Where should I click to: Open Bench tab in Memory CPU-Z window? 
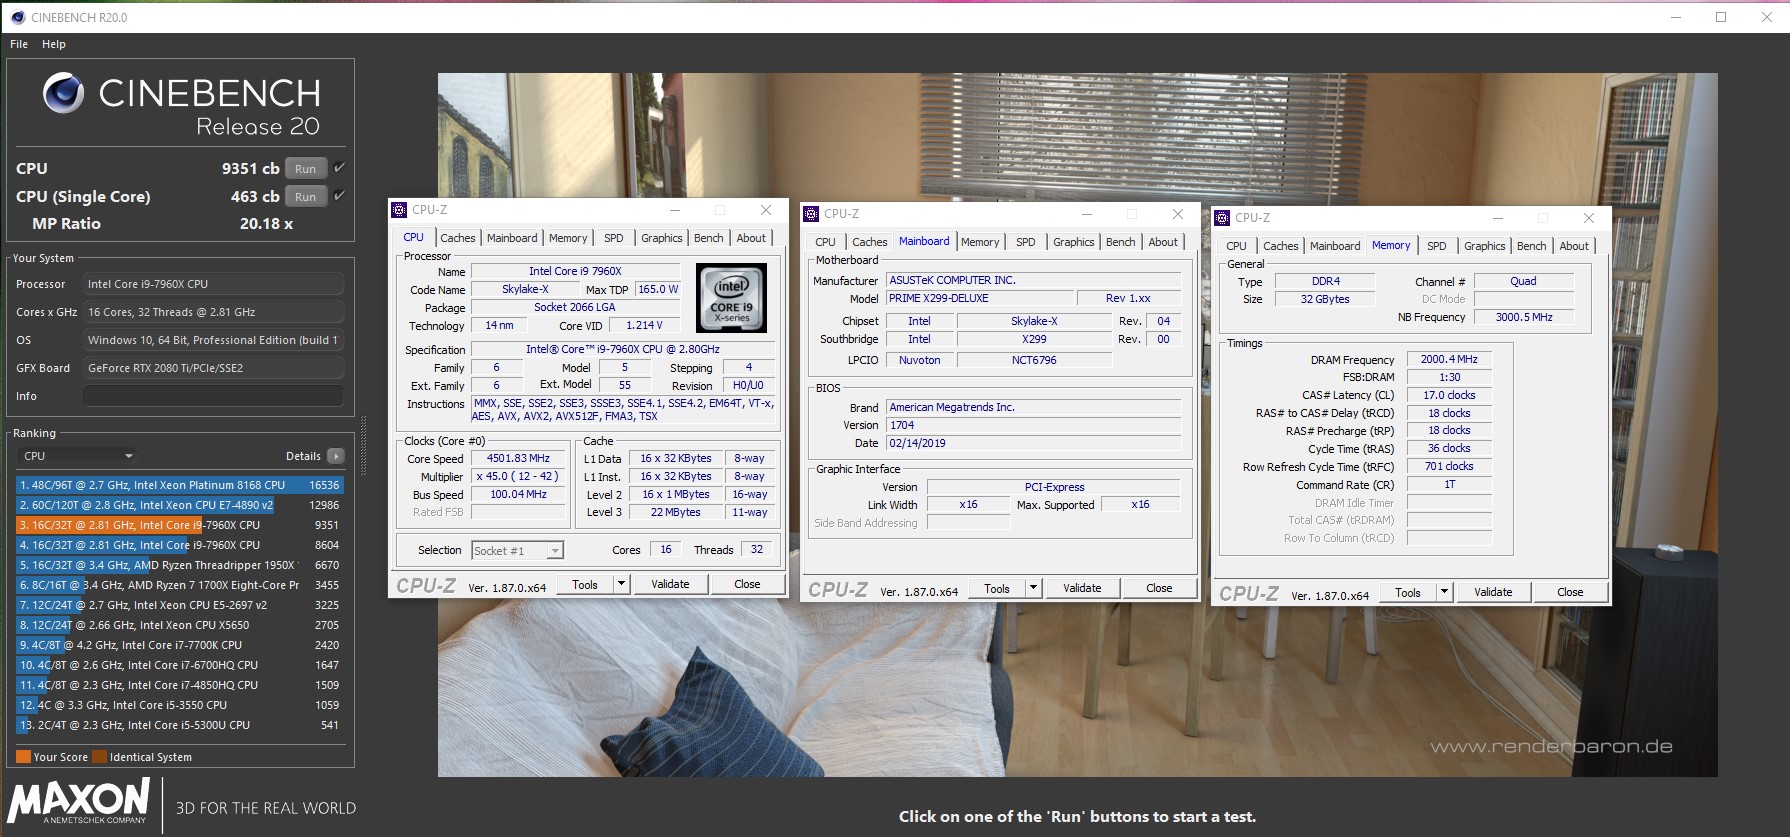(1532, 246)
